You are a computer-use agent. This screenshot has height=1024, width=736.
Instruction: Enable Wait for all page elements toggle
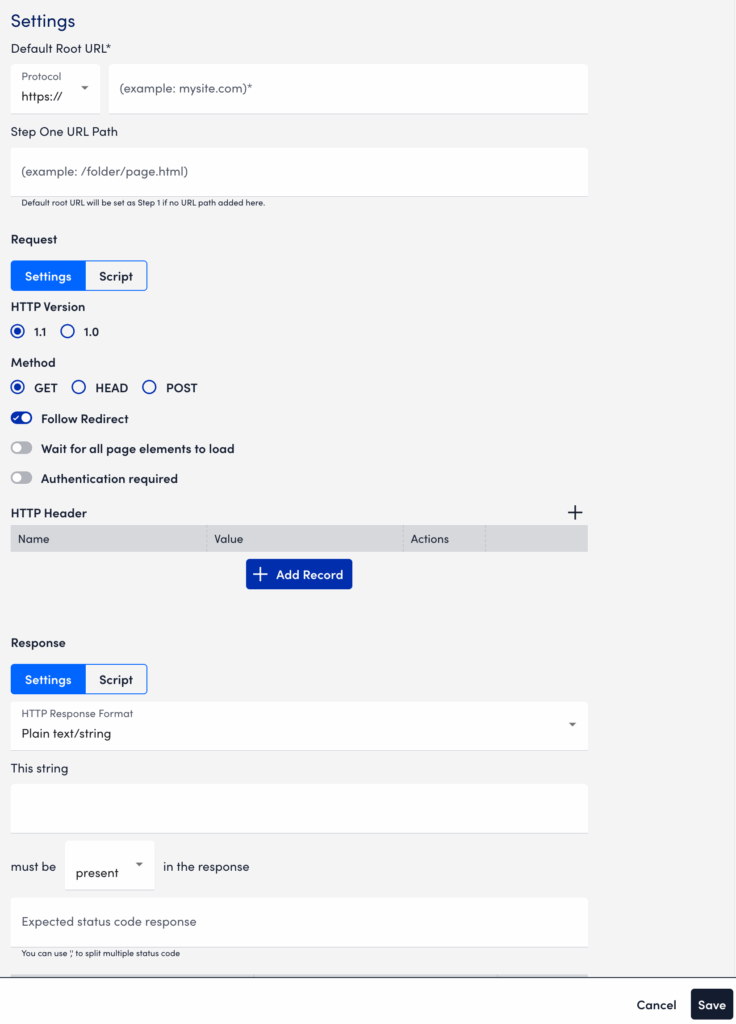pos(22,448)
